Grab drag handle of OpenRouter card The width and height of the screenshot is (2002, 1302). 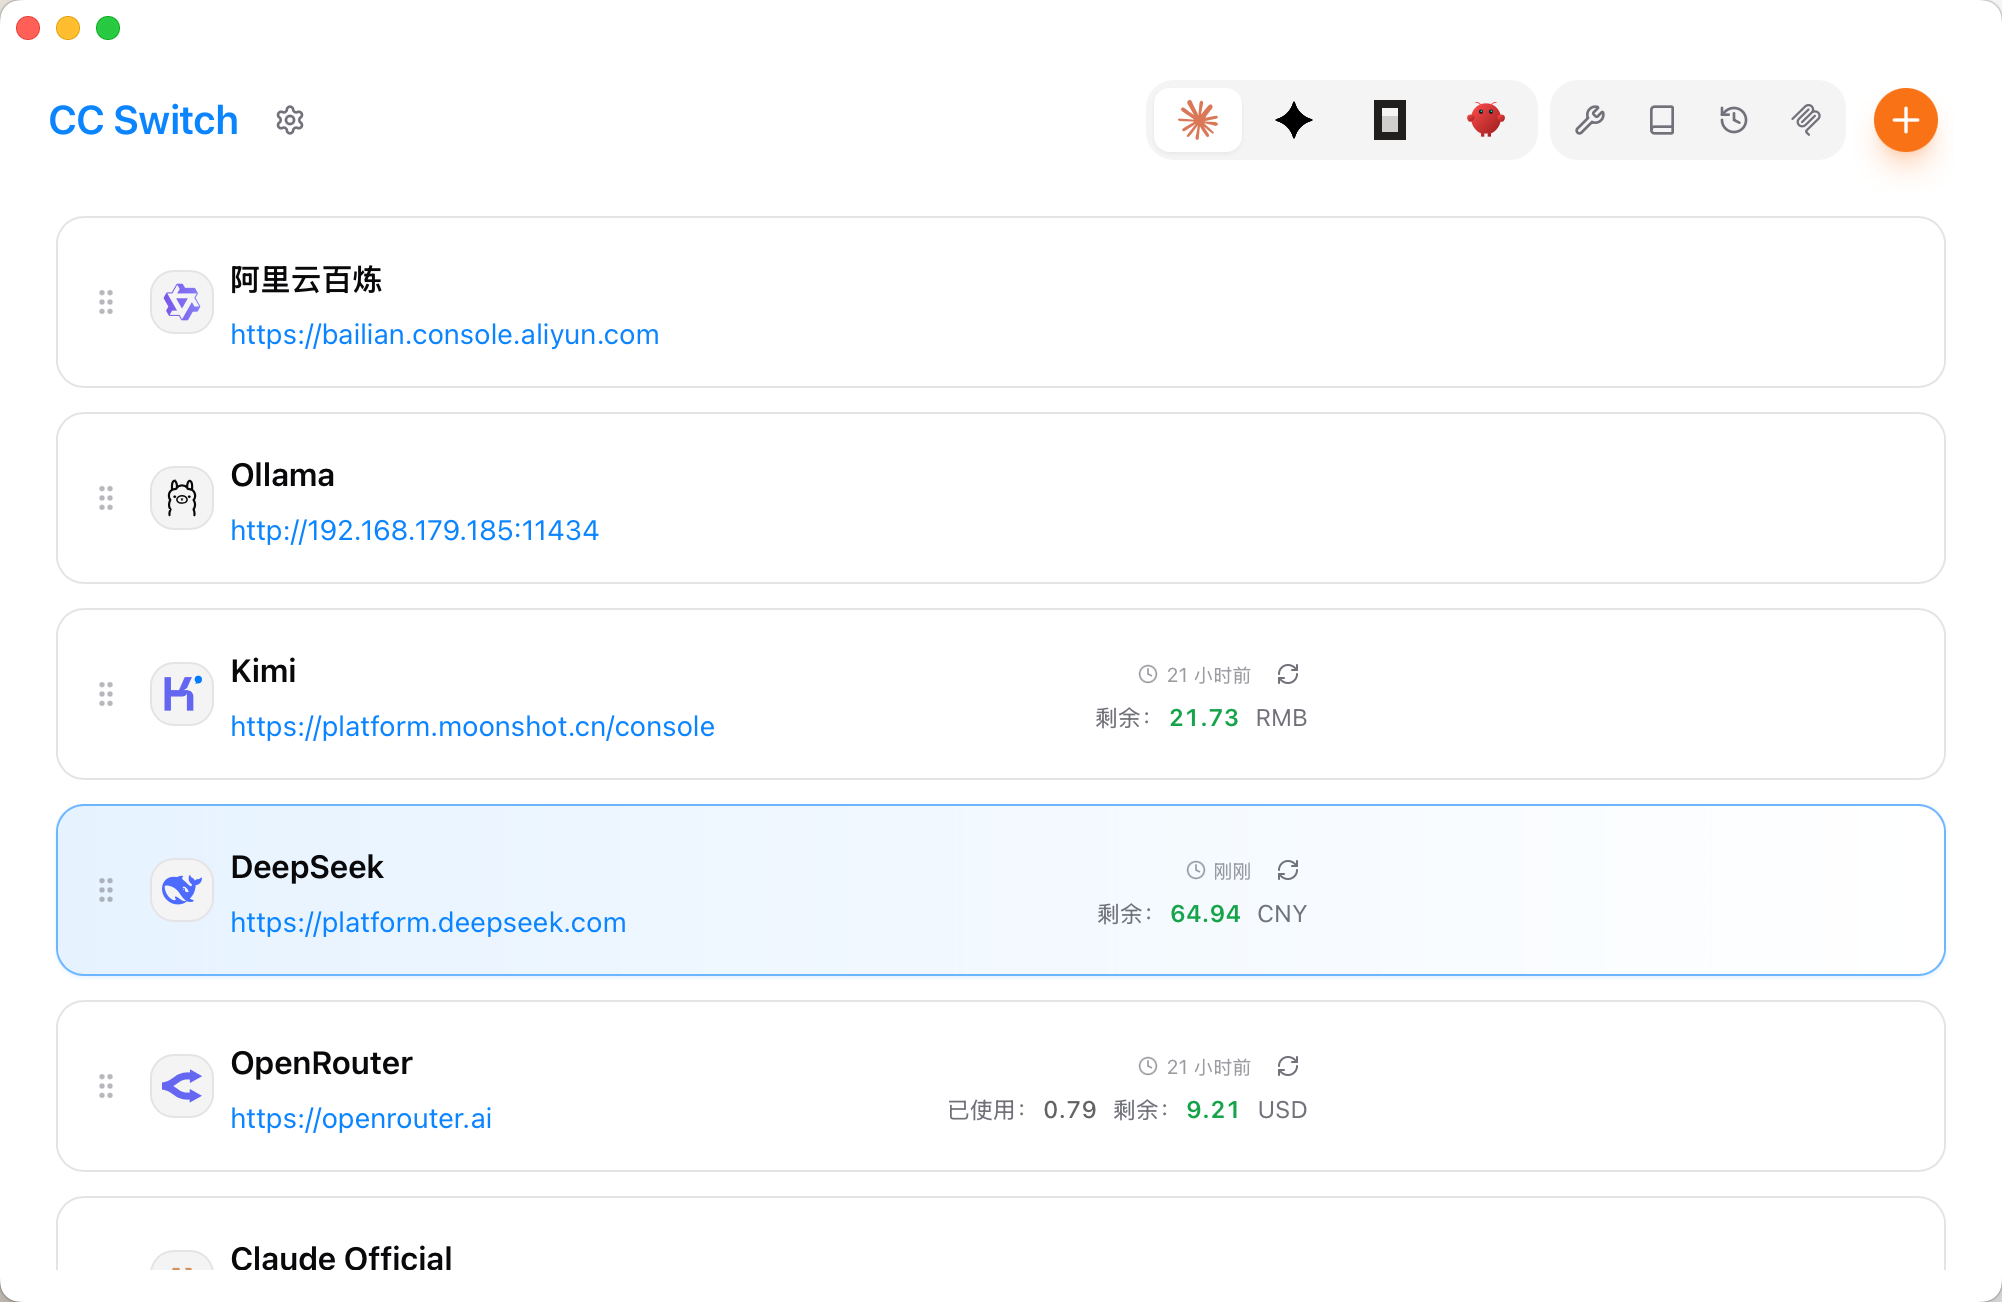(106, 1086)
